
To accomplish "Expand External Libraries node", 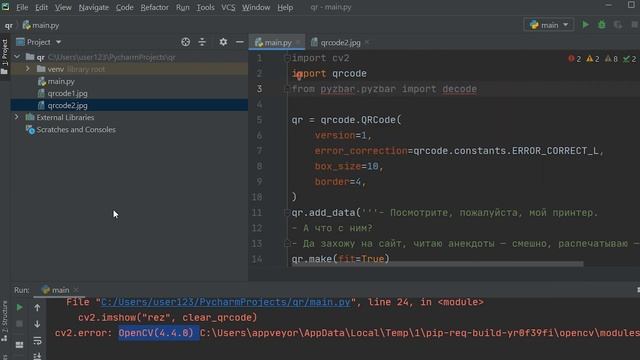I will coord(16,117).
